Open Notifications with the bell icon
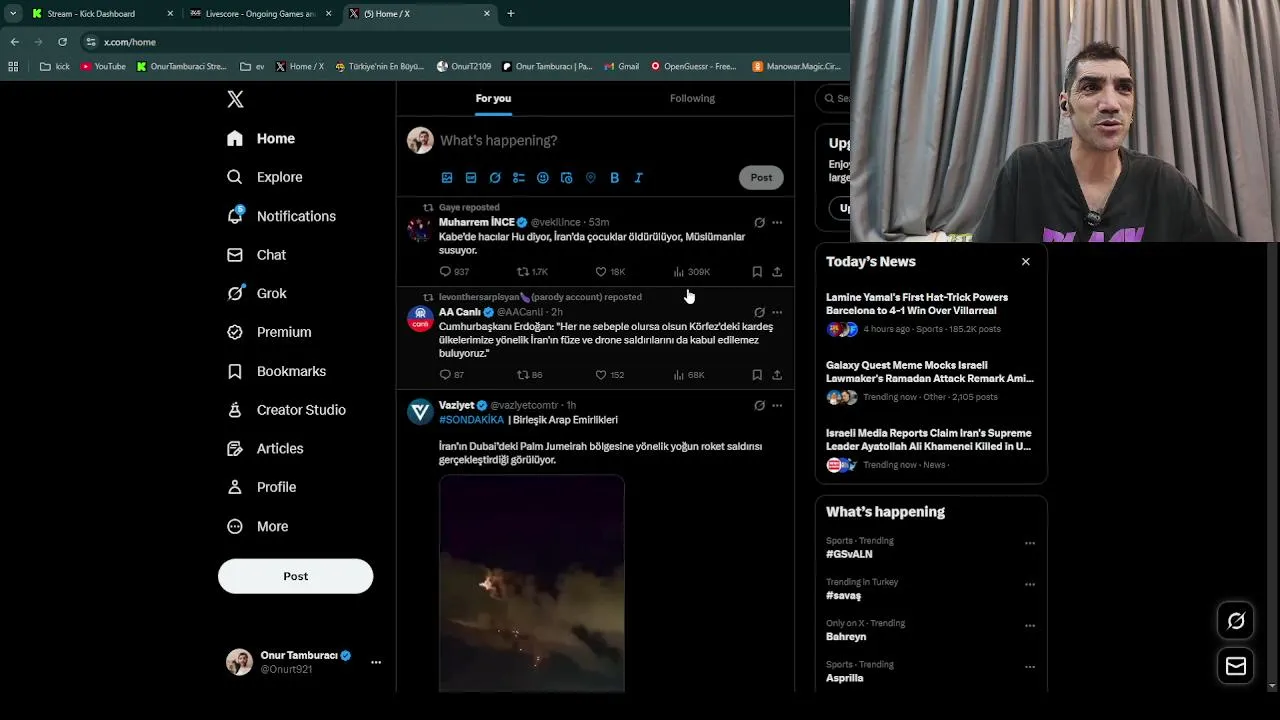This screenshot has width=1280, height=720. (x=281, y=216)
